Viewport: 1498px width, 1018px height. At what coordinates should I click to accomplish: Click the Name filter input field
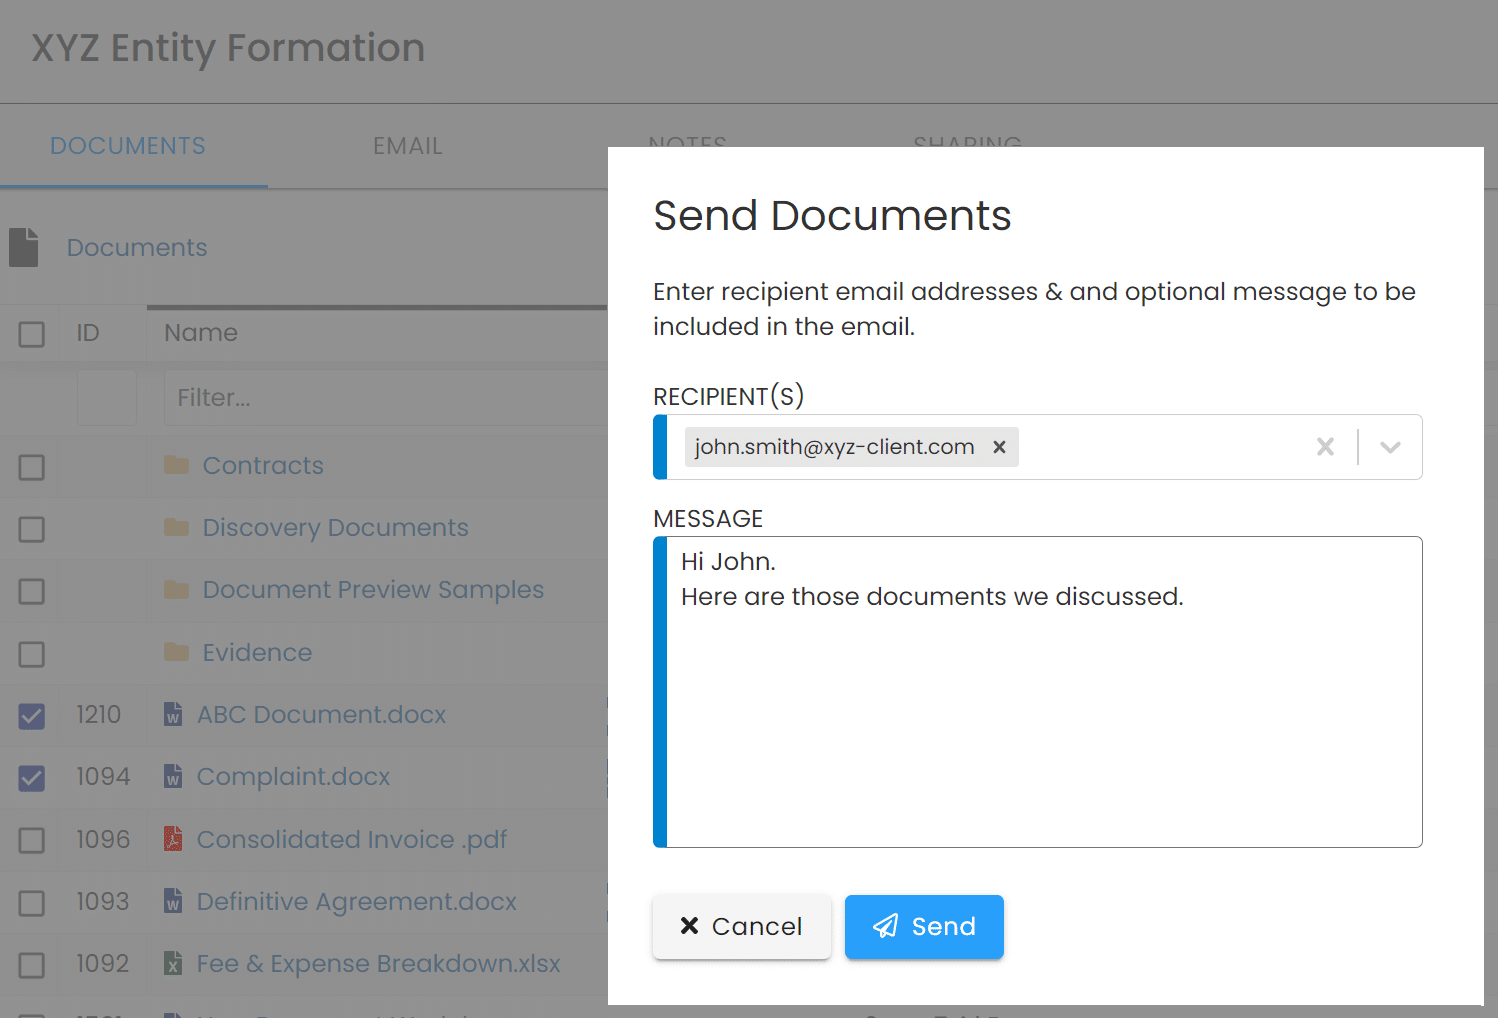(x=385, y=397)
